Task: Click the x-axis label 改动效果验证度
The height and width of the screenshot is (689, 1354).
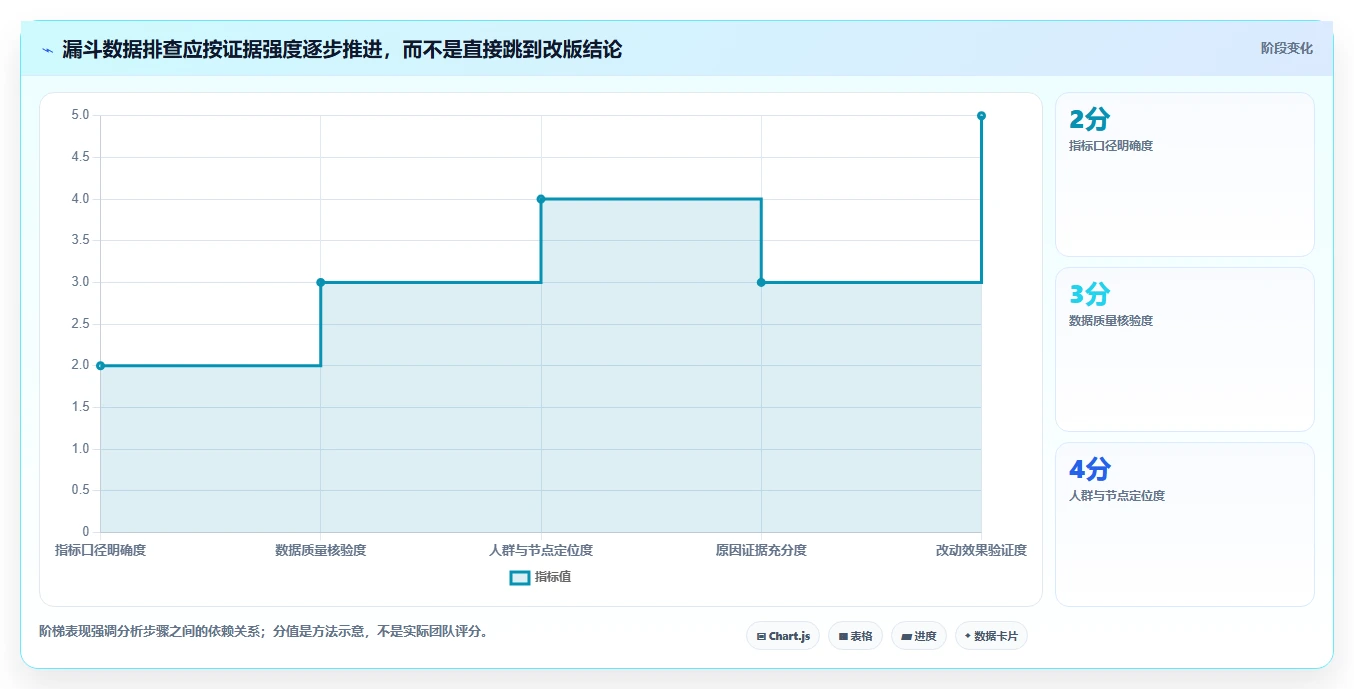Action: pos(981,550)
